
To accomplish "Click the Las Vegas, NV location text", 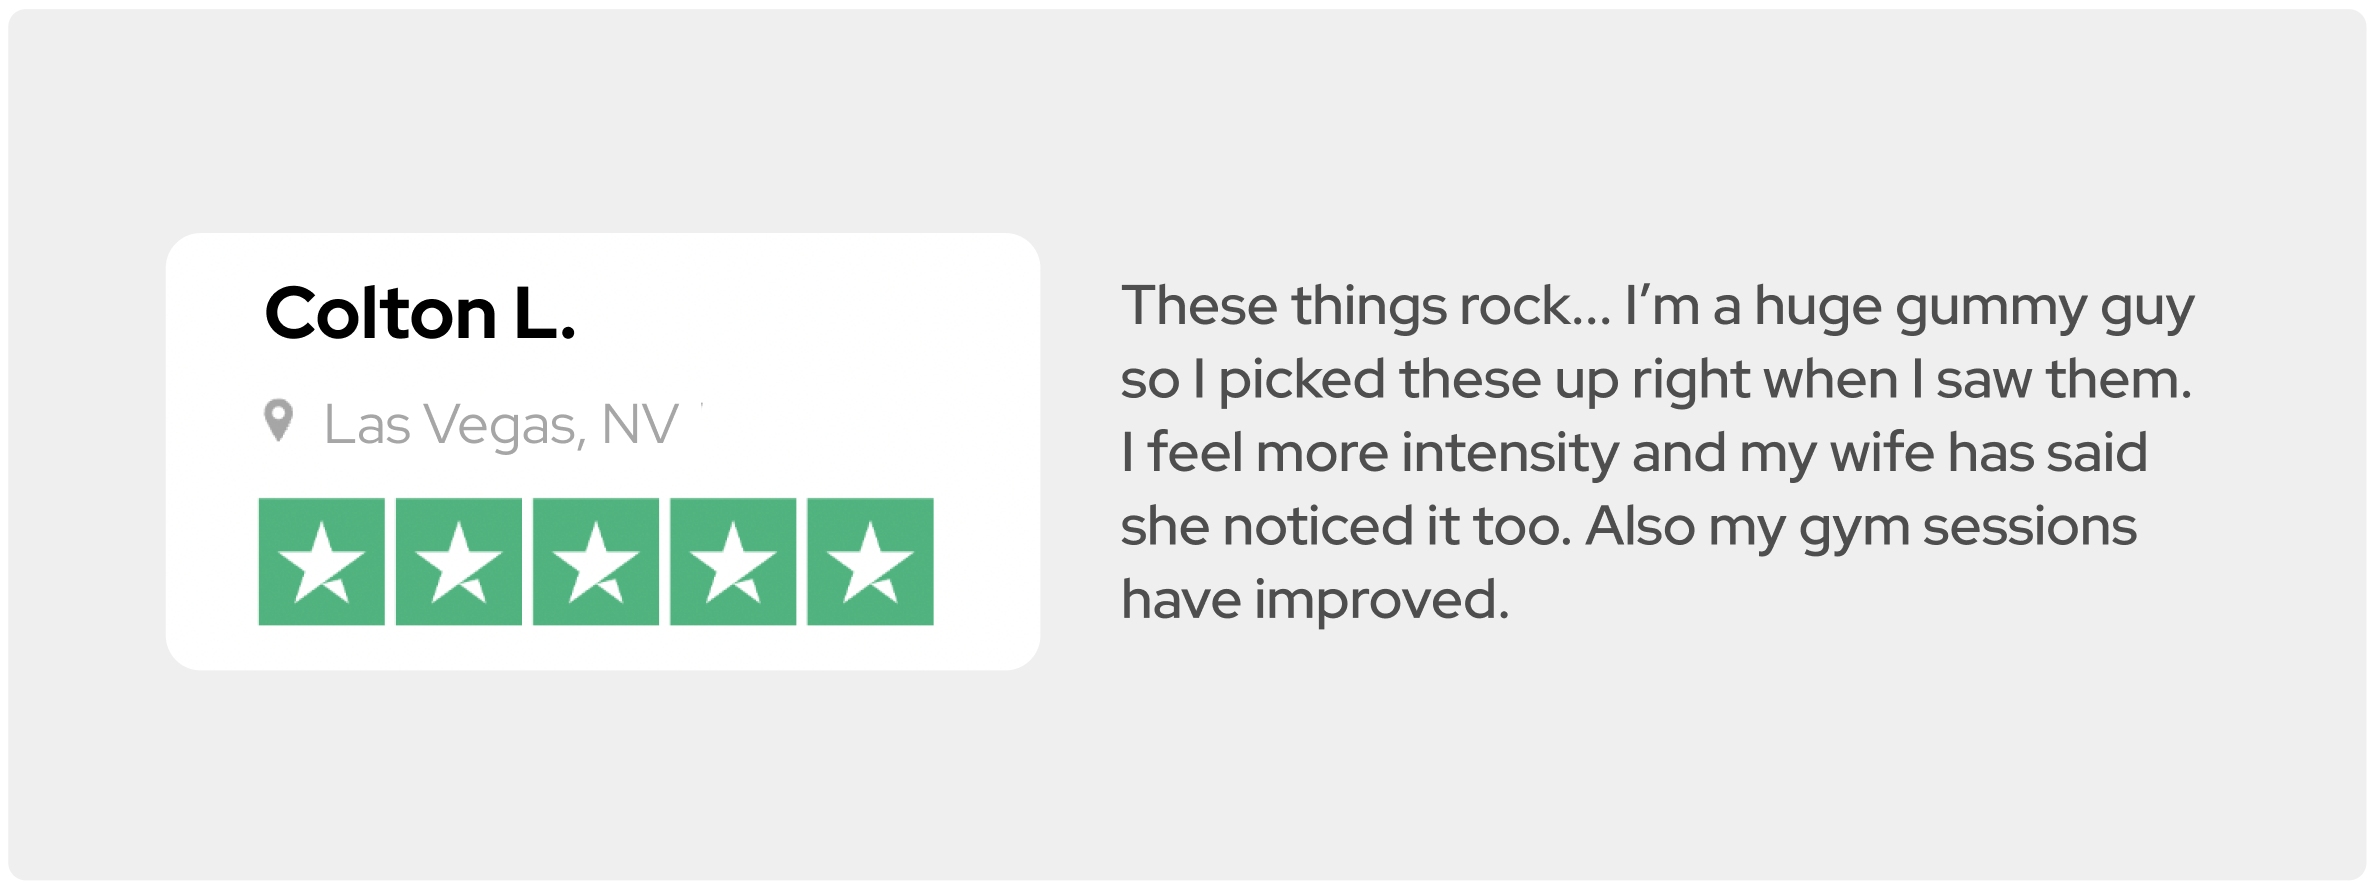I will 501,425.
